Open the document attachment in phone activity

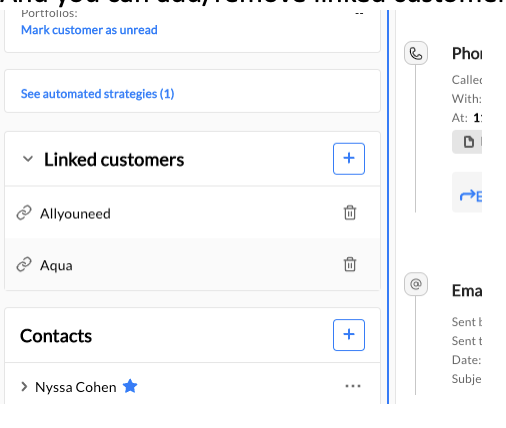(467, 142)
